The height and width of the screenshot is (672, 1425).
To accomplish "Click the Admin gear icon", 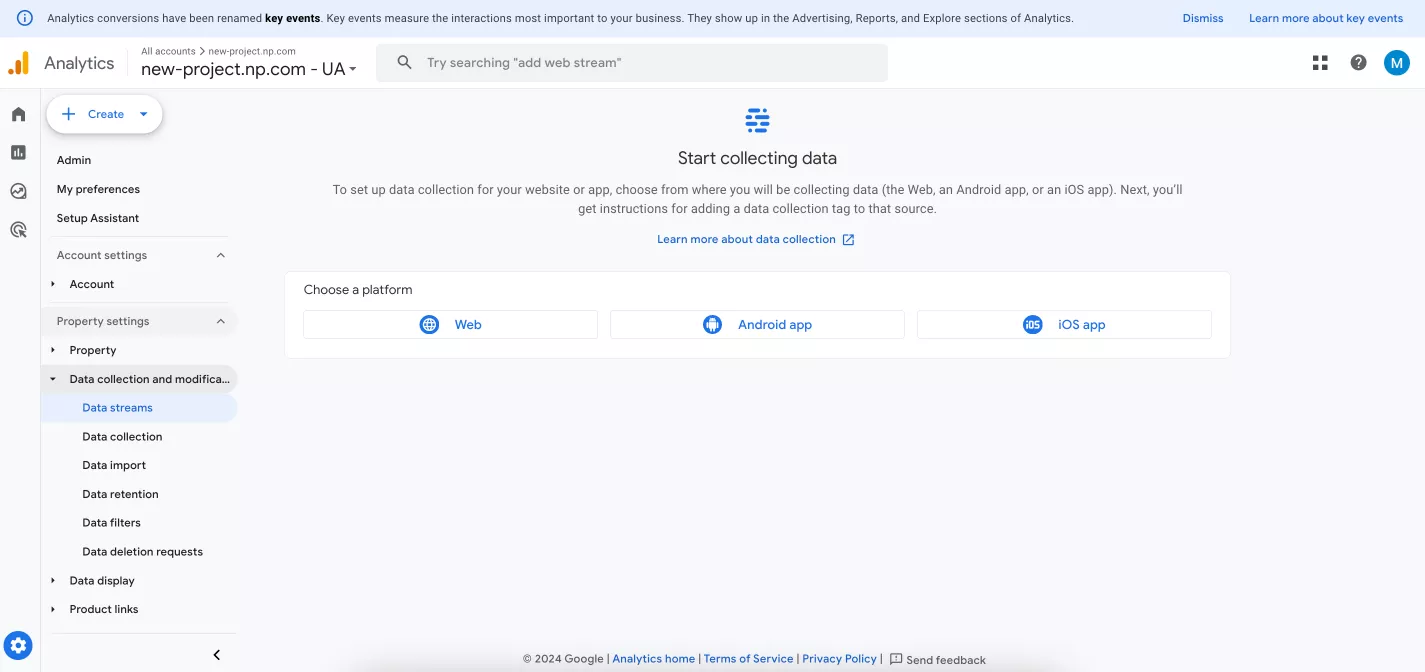I will tap(18, 645).
